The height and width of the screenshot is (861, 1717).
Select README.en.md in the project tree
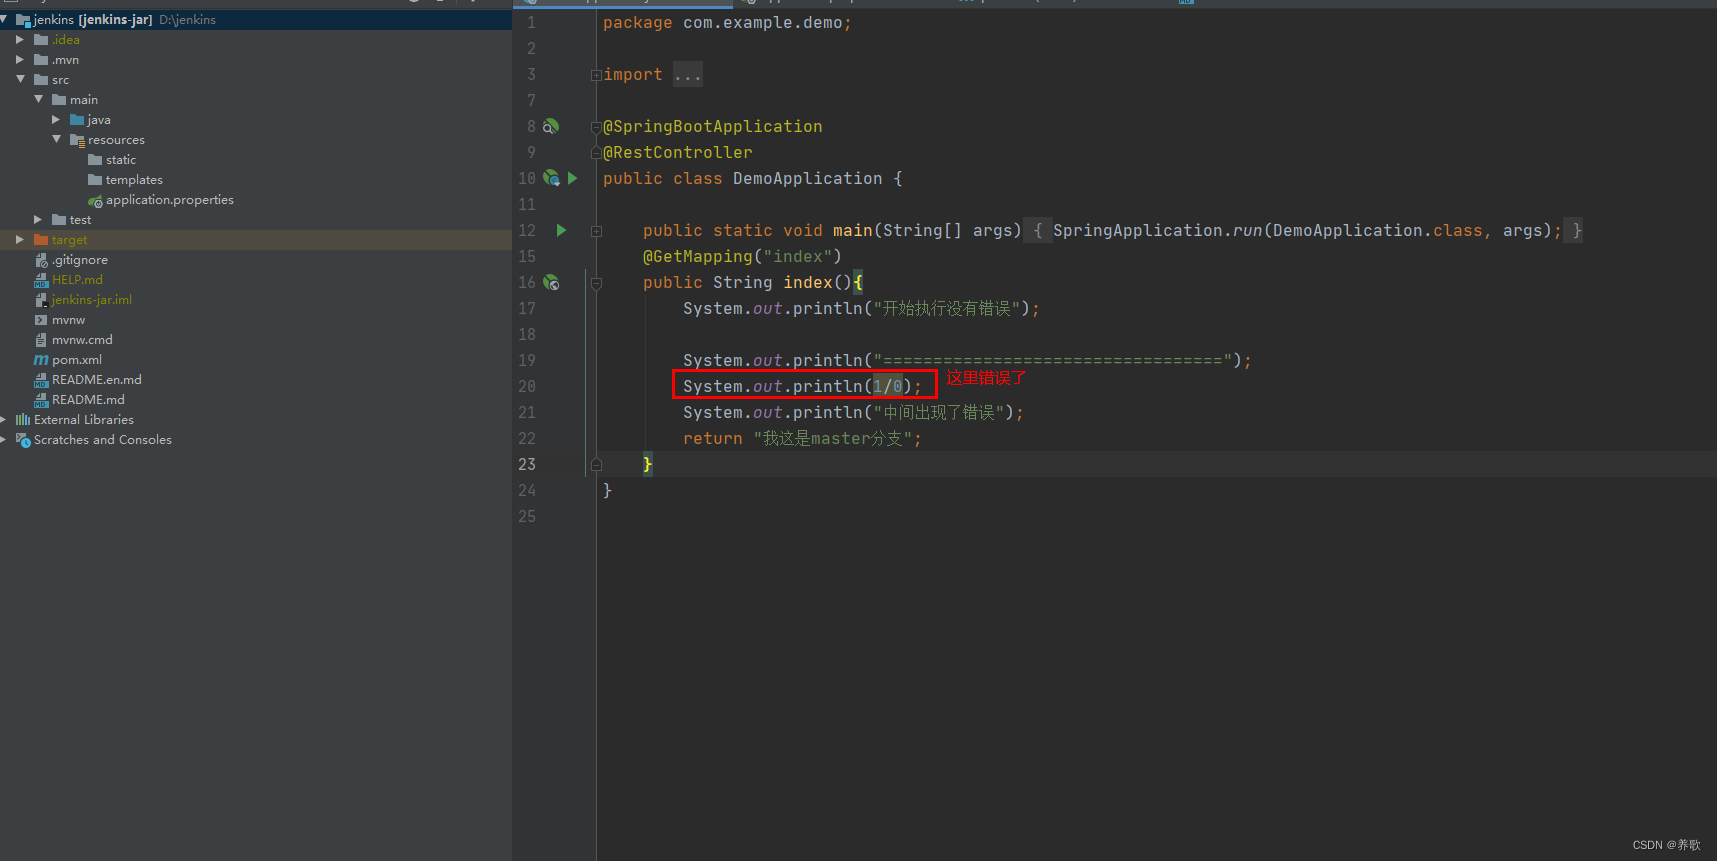tap(97, 380)
